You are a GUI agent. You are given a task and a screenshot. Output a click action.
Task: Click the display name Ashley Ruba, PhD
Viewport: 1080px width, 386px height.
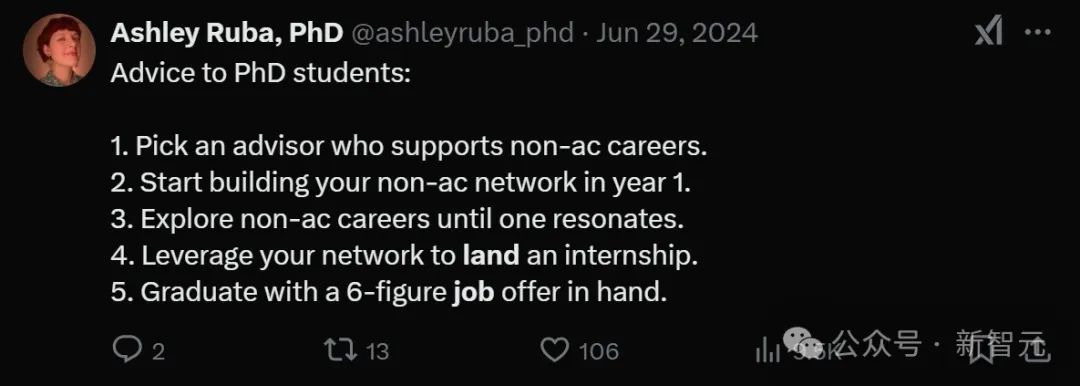click(x=227, y=33)
